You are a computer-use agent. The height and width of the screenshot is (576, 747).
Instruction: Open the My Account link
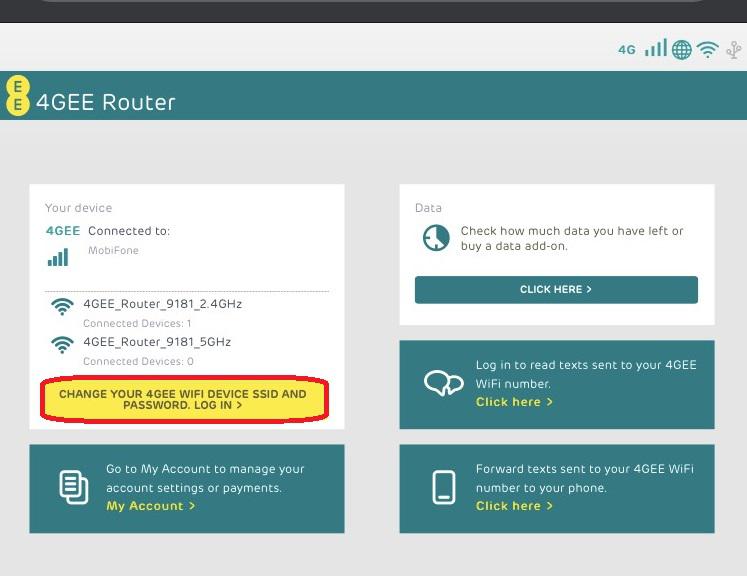(x=151, y=506)
